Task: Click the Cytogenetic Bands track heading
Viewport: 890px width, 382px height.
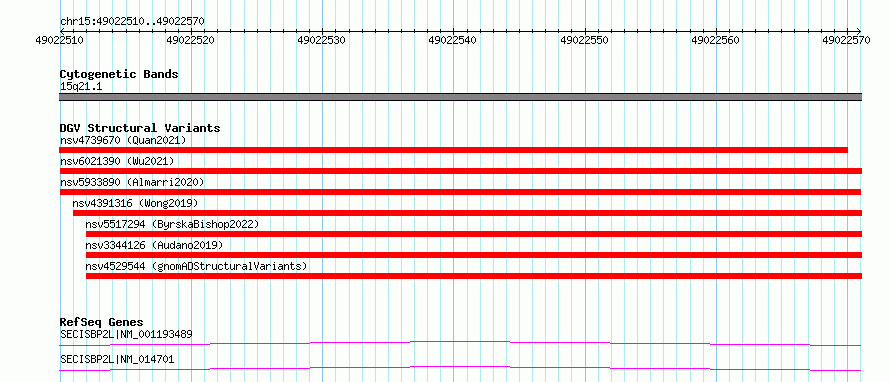Action: pos(119,74)
